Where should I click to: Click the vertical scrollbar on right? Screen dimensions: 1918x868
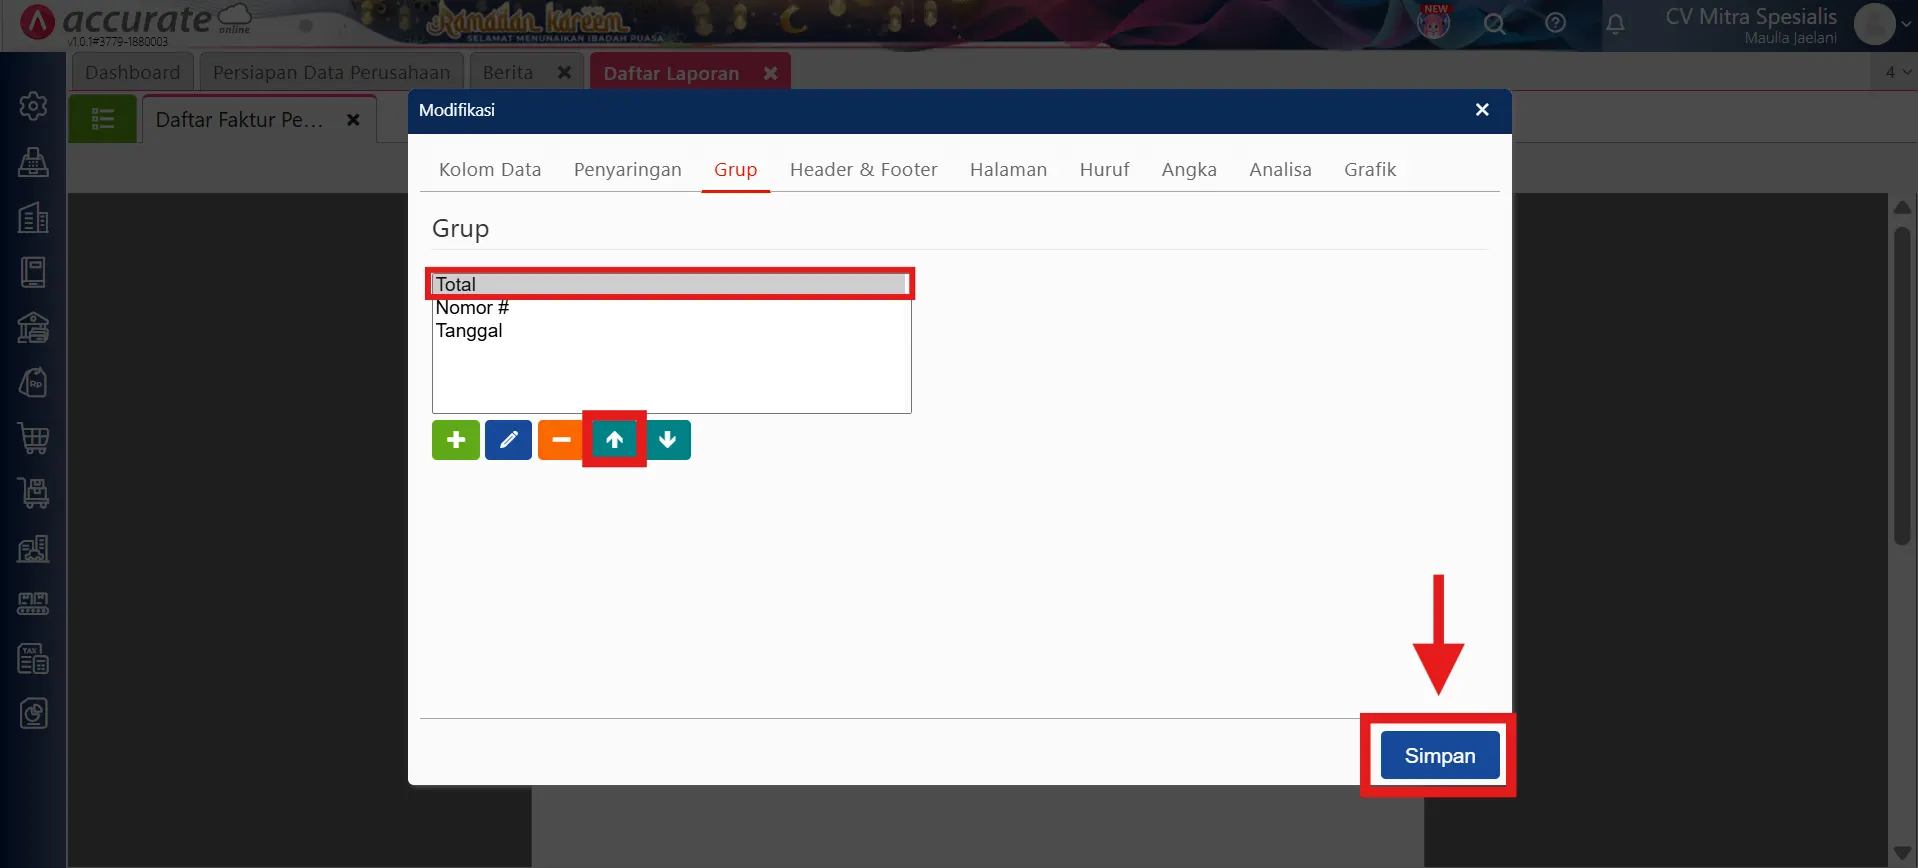[1902, 385]
